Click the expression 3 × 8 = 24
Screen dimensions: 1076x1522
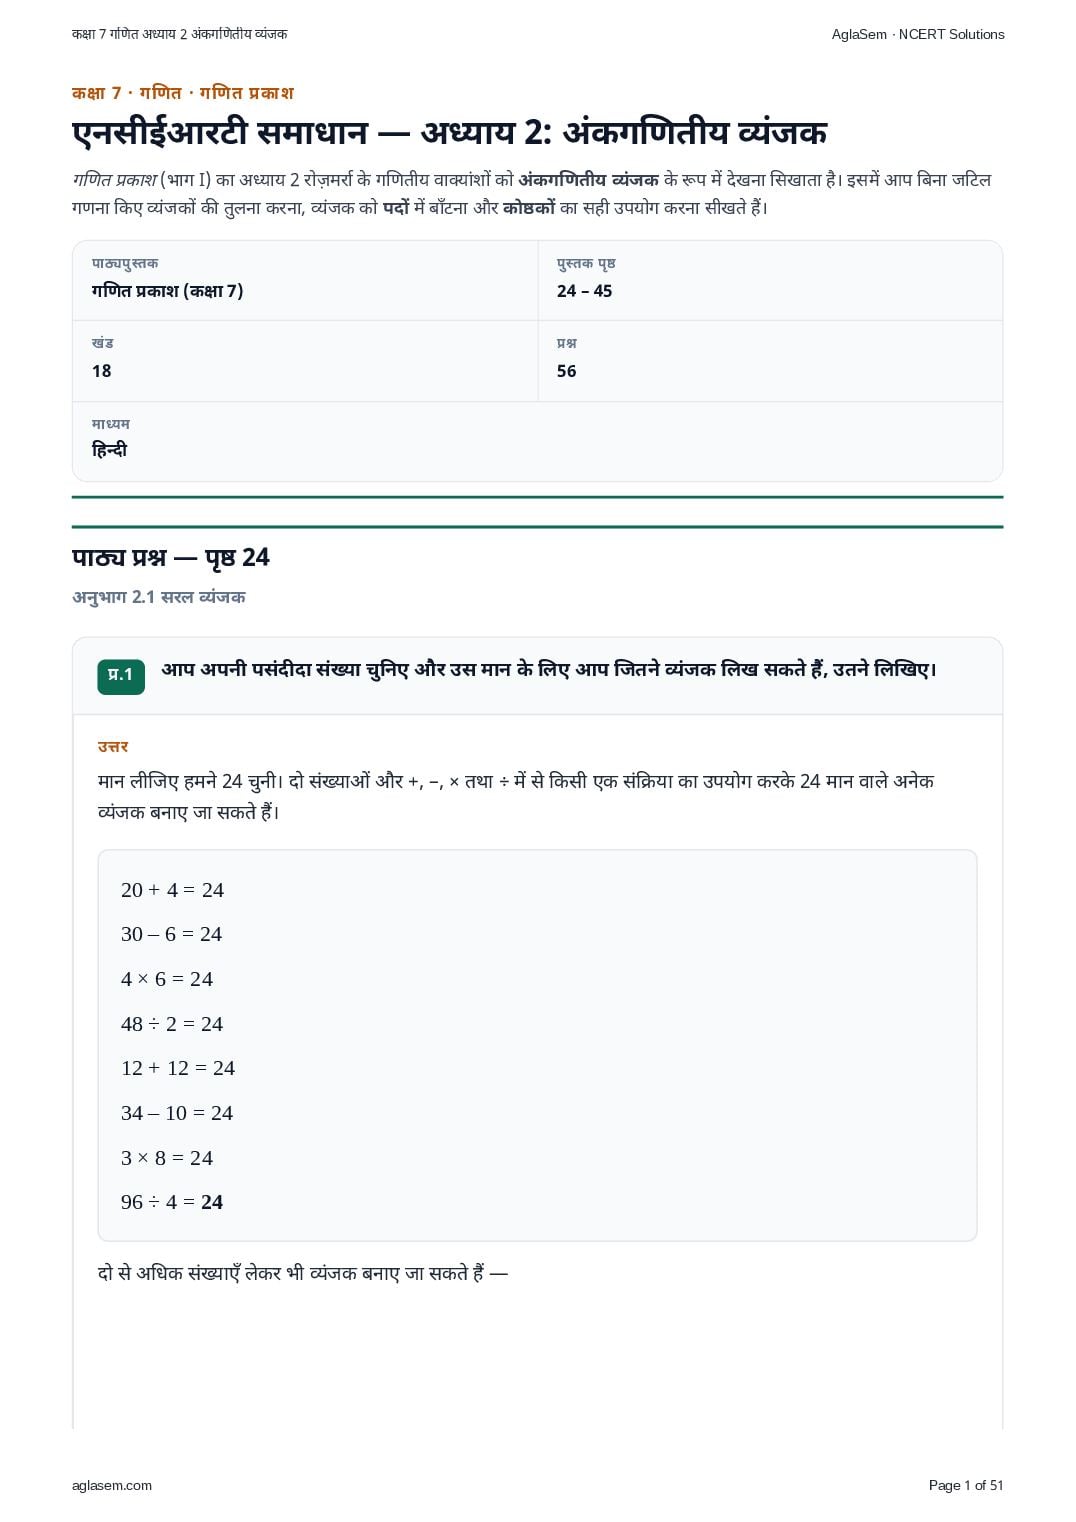pos(167,1158)
